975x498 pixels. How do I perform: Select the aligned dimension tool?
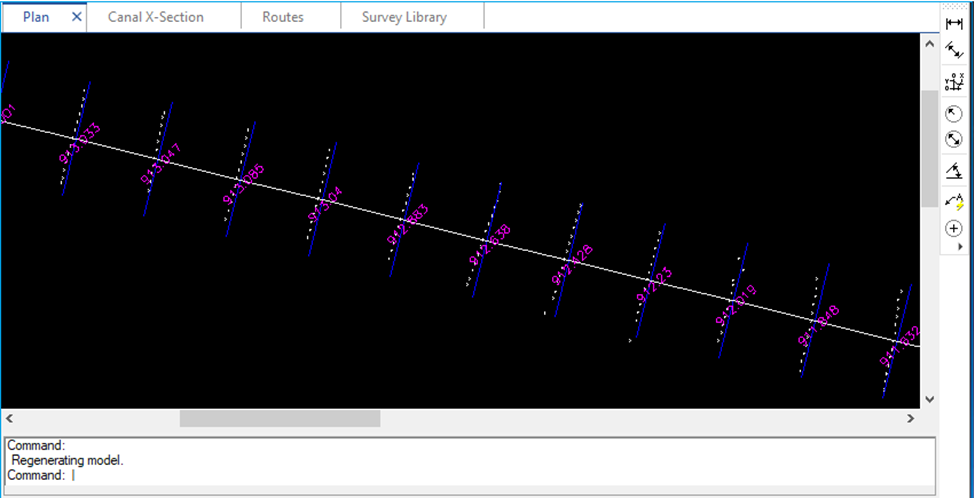point(953,51)
